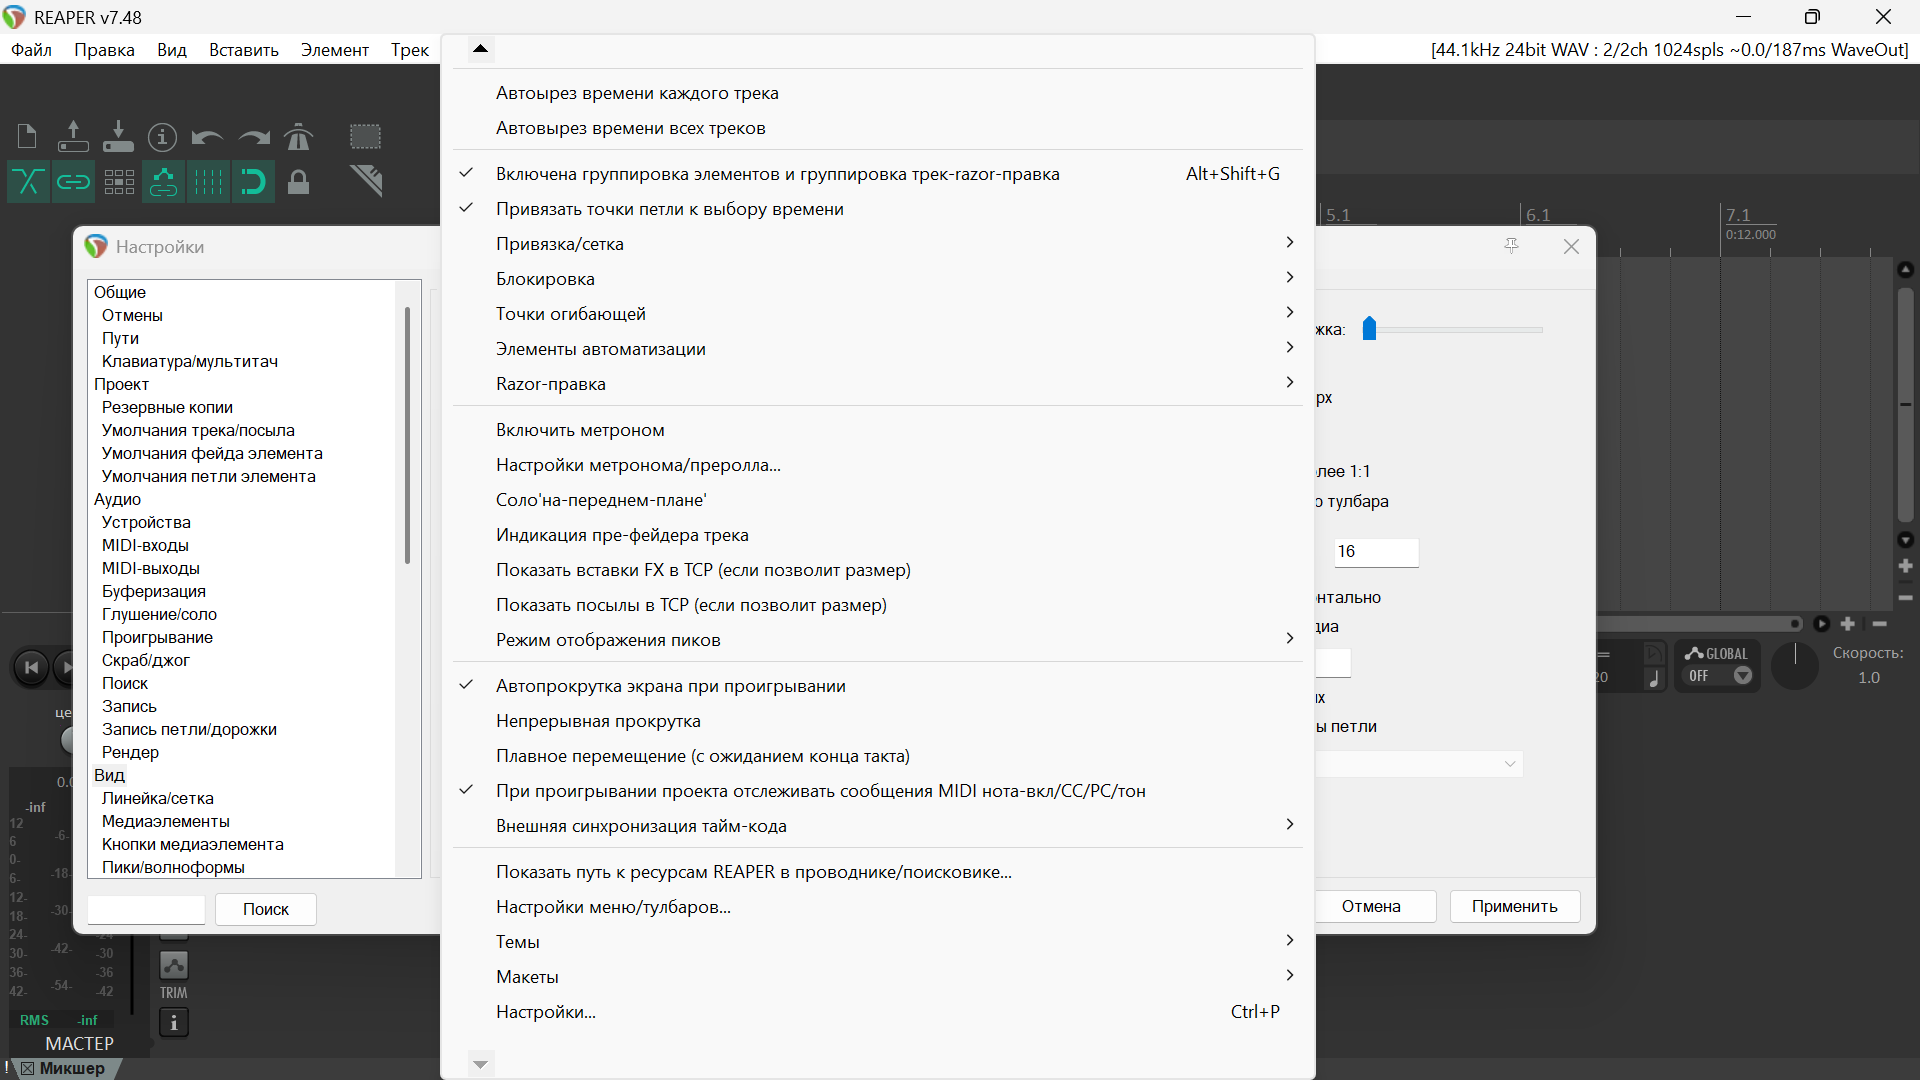Toggle the magnet snap icon

tap(253, 182)
